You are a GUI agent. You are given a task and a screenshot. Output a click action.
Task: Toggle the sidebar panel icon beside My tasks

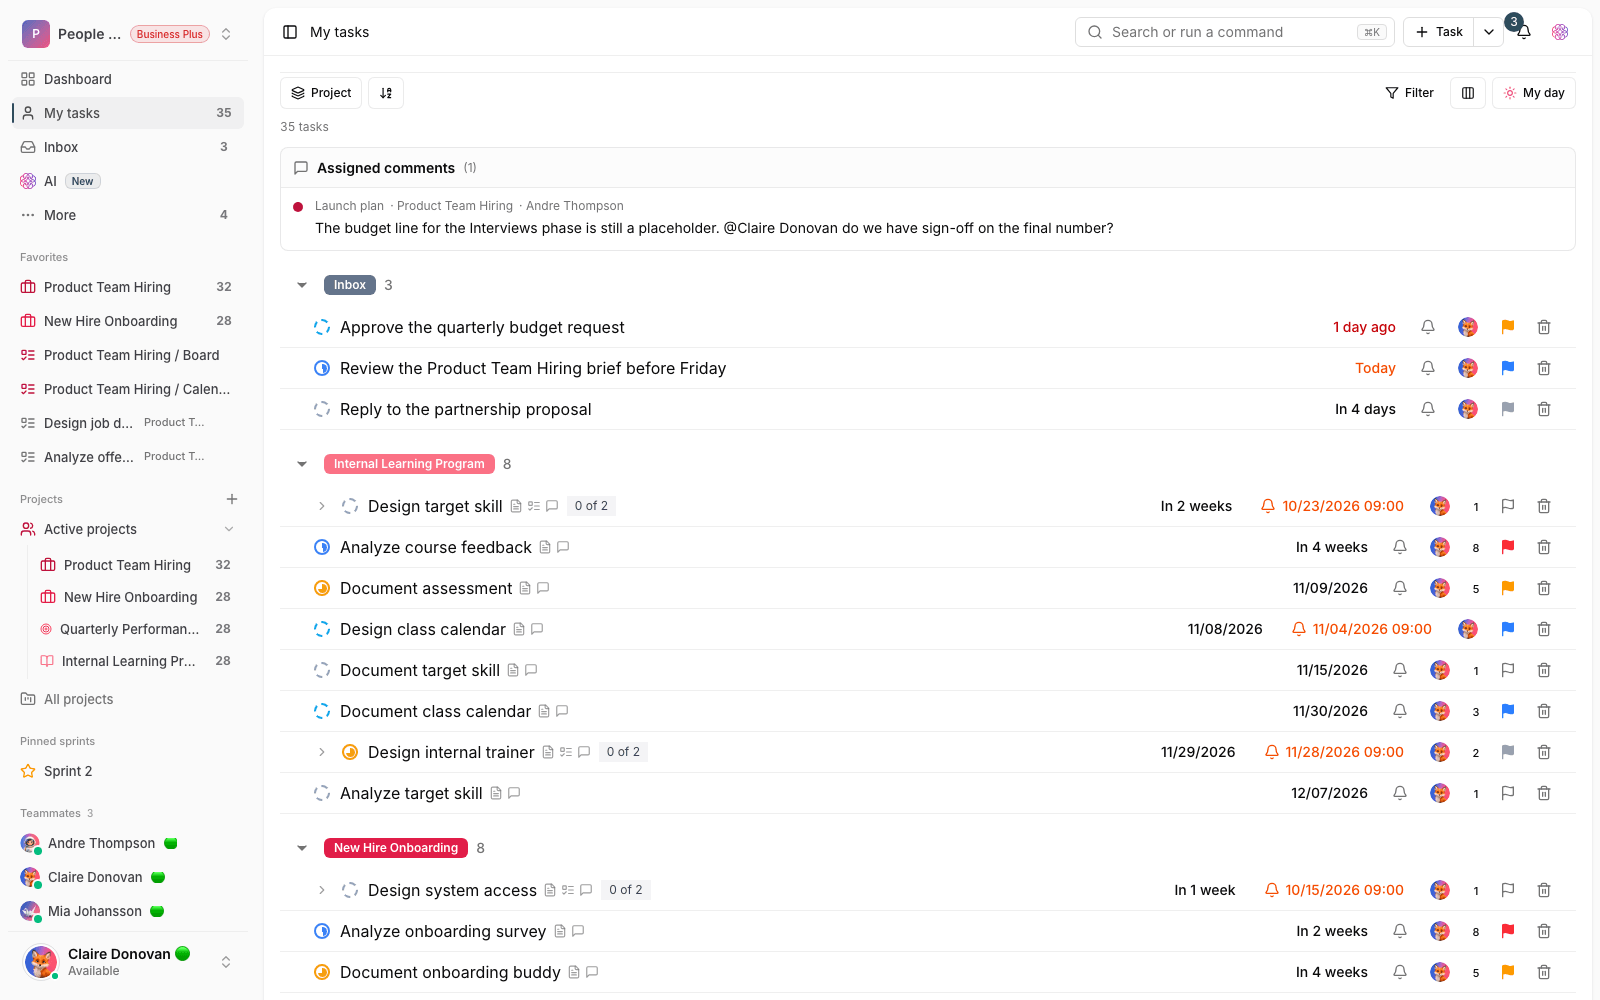[x=290, y=32]
